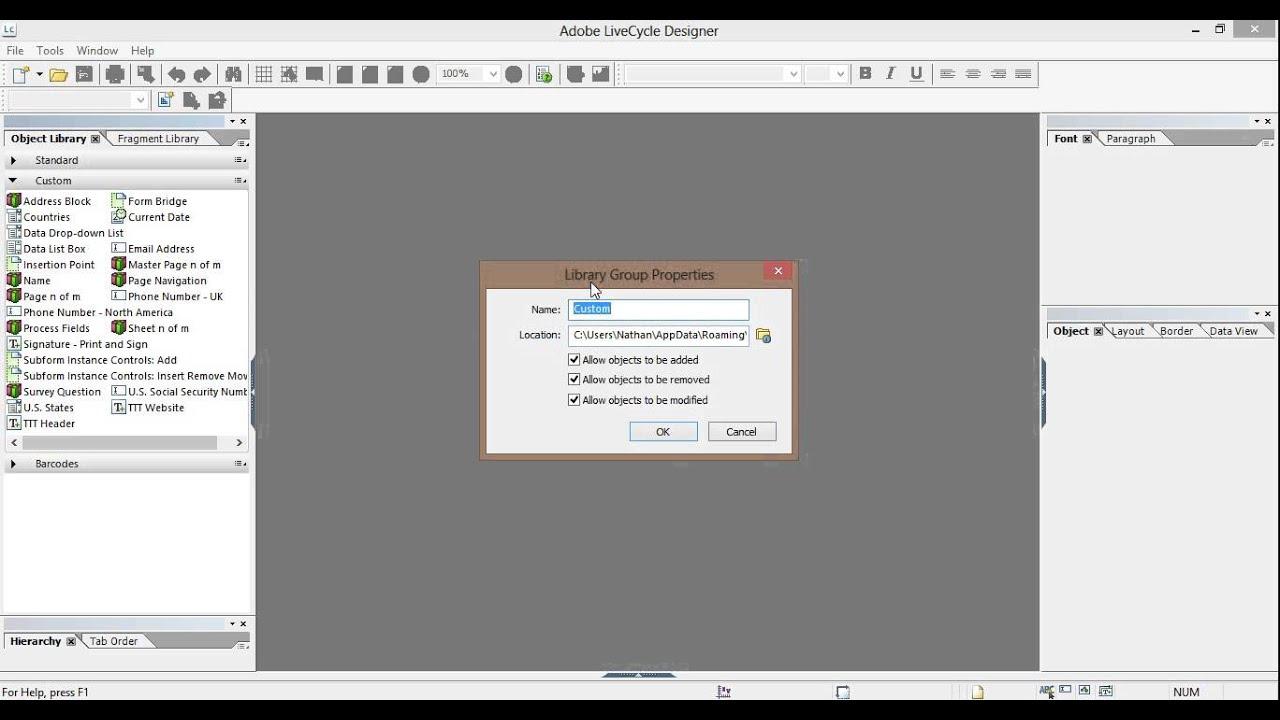
Task: Click the Redo arrow icon
Action: [202, 74]
